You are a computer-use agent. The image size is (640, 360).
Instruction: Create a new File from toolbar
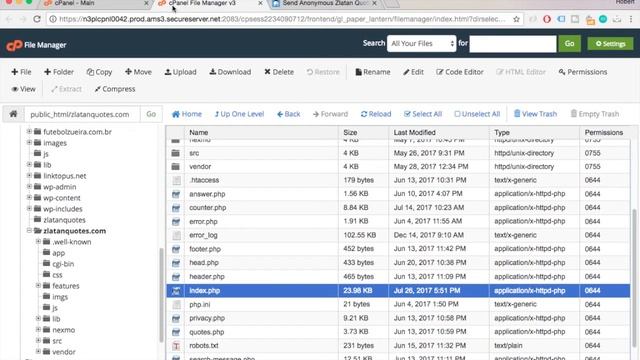click(21, 72)
